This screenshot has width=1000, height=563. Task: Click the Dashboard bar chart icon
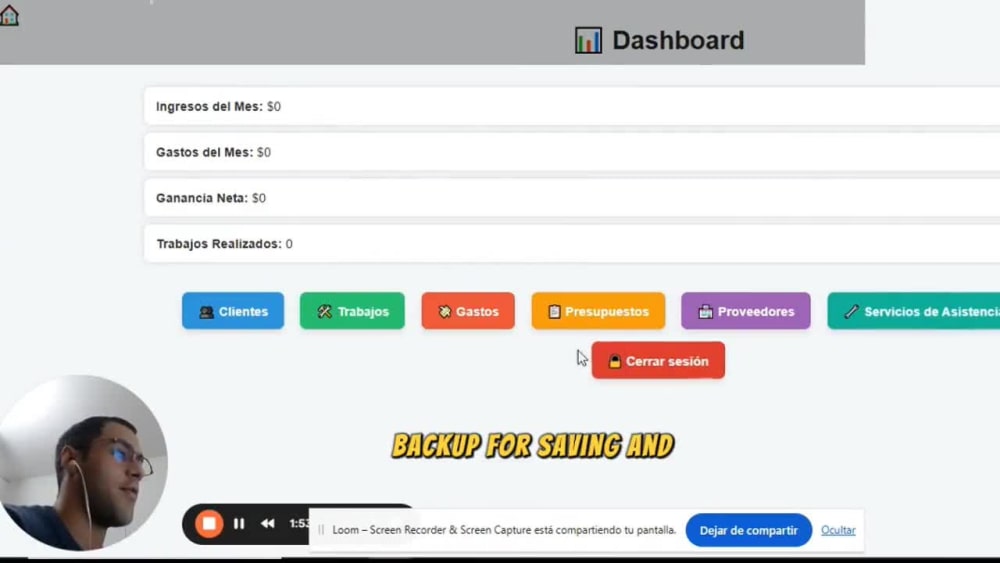(x=588, y=40)
